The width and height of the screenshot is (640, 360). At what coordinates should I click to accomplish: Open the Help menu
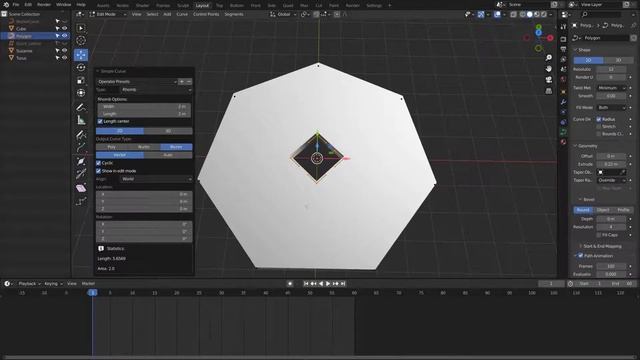(81, 4)
